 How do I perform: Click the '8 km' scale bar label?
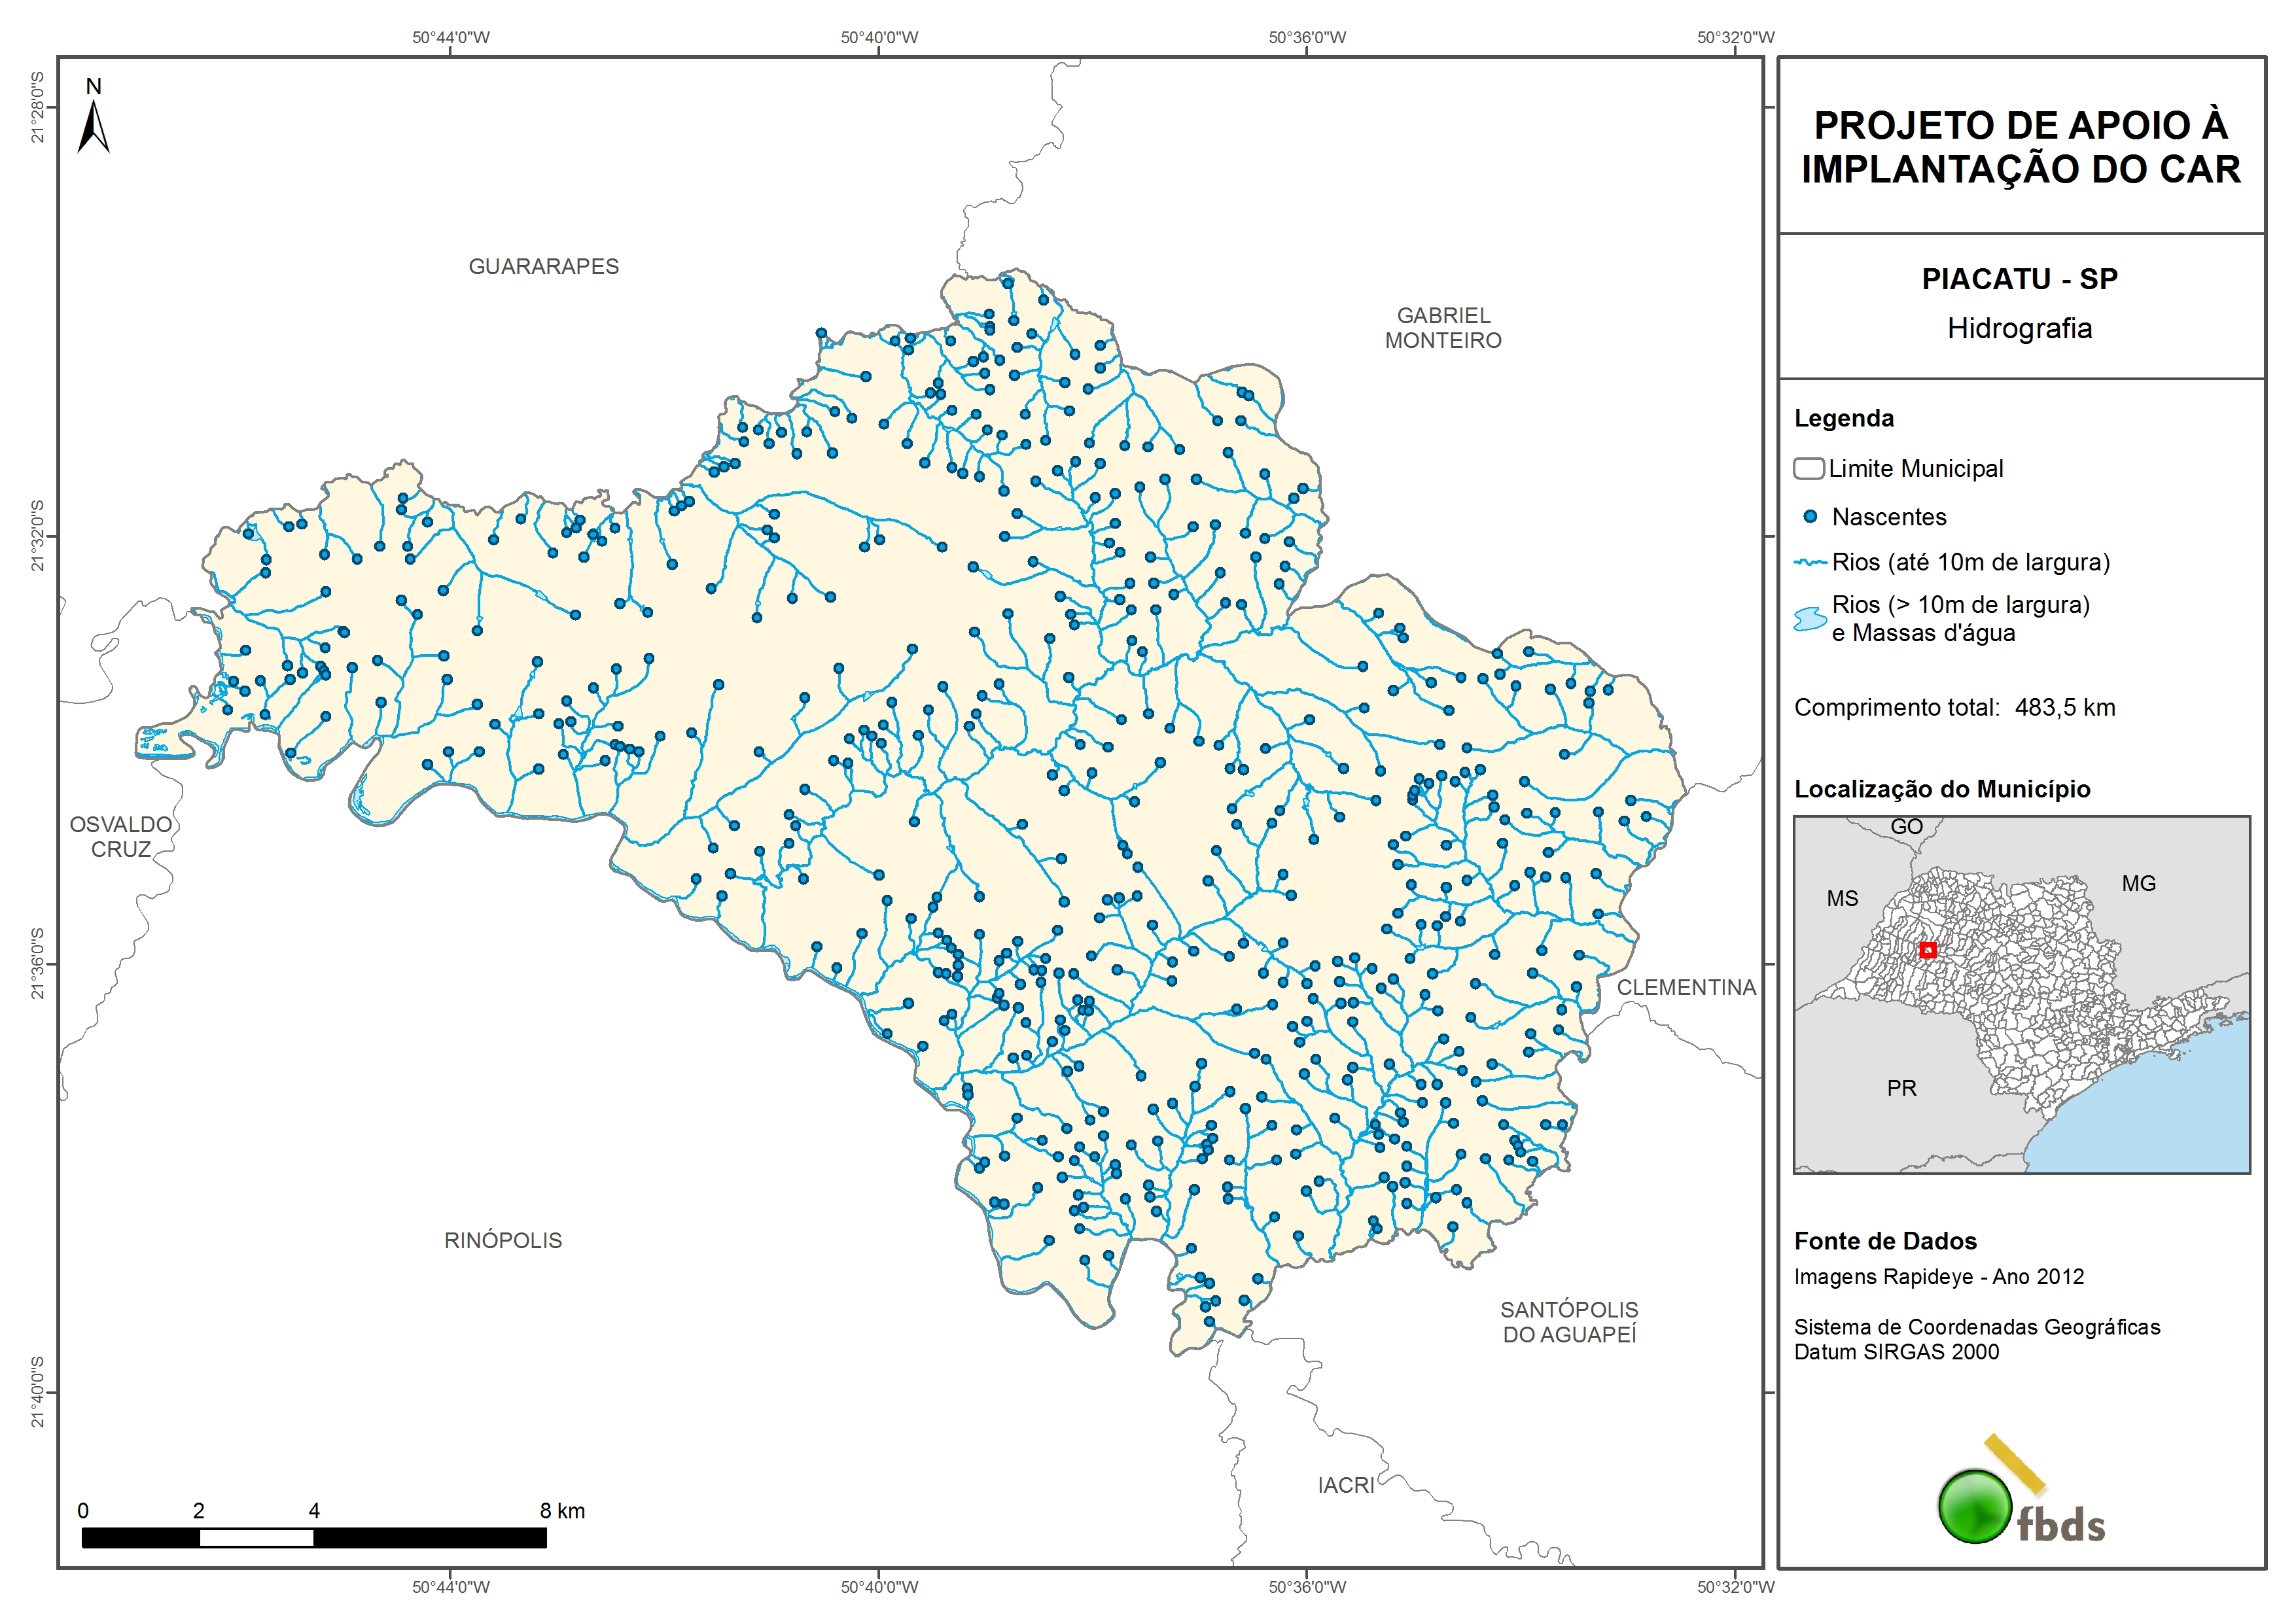(x=562, y=1511)
